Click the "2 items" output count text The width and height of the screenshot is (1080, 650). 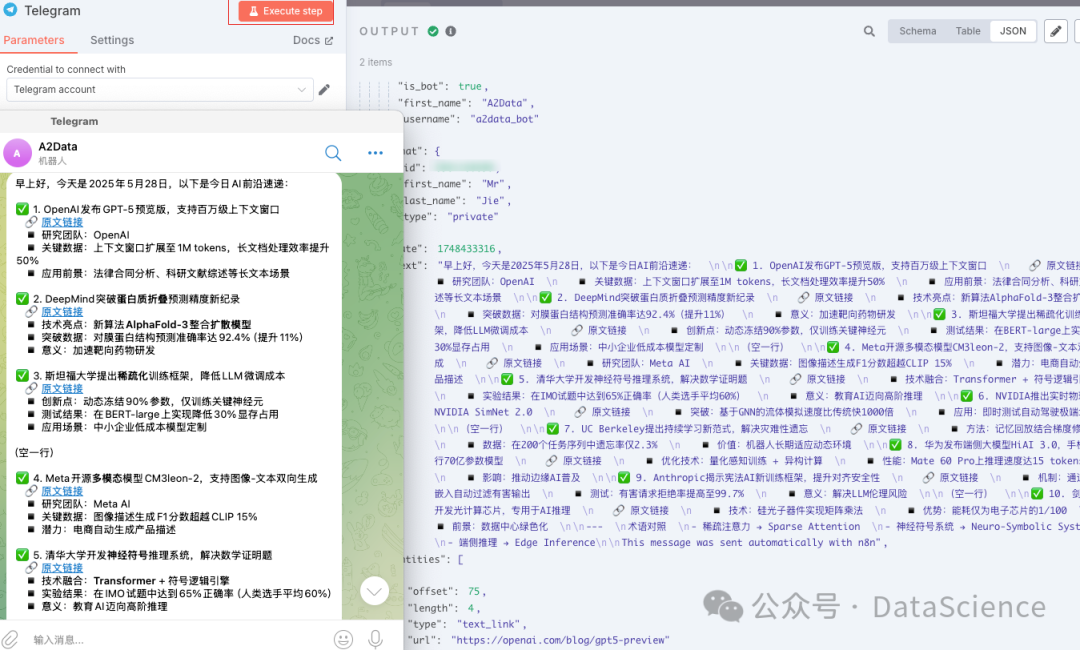[375, 62]
